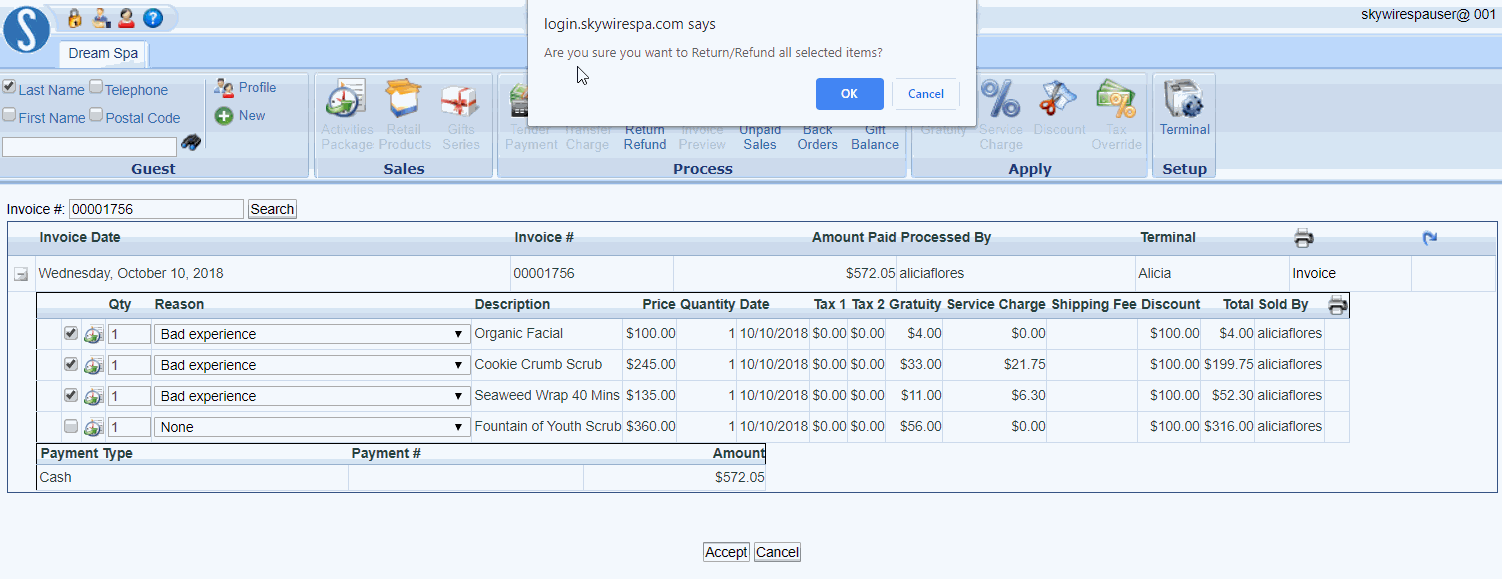The image size is (1502, 579).
Task: Enable the Telephone search checkbox
Action: point(96,88)
